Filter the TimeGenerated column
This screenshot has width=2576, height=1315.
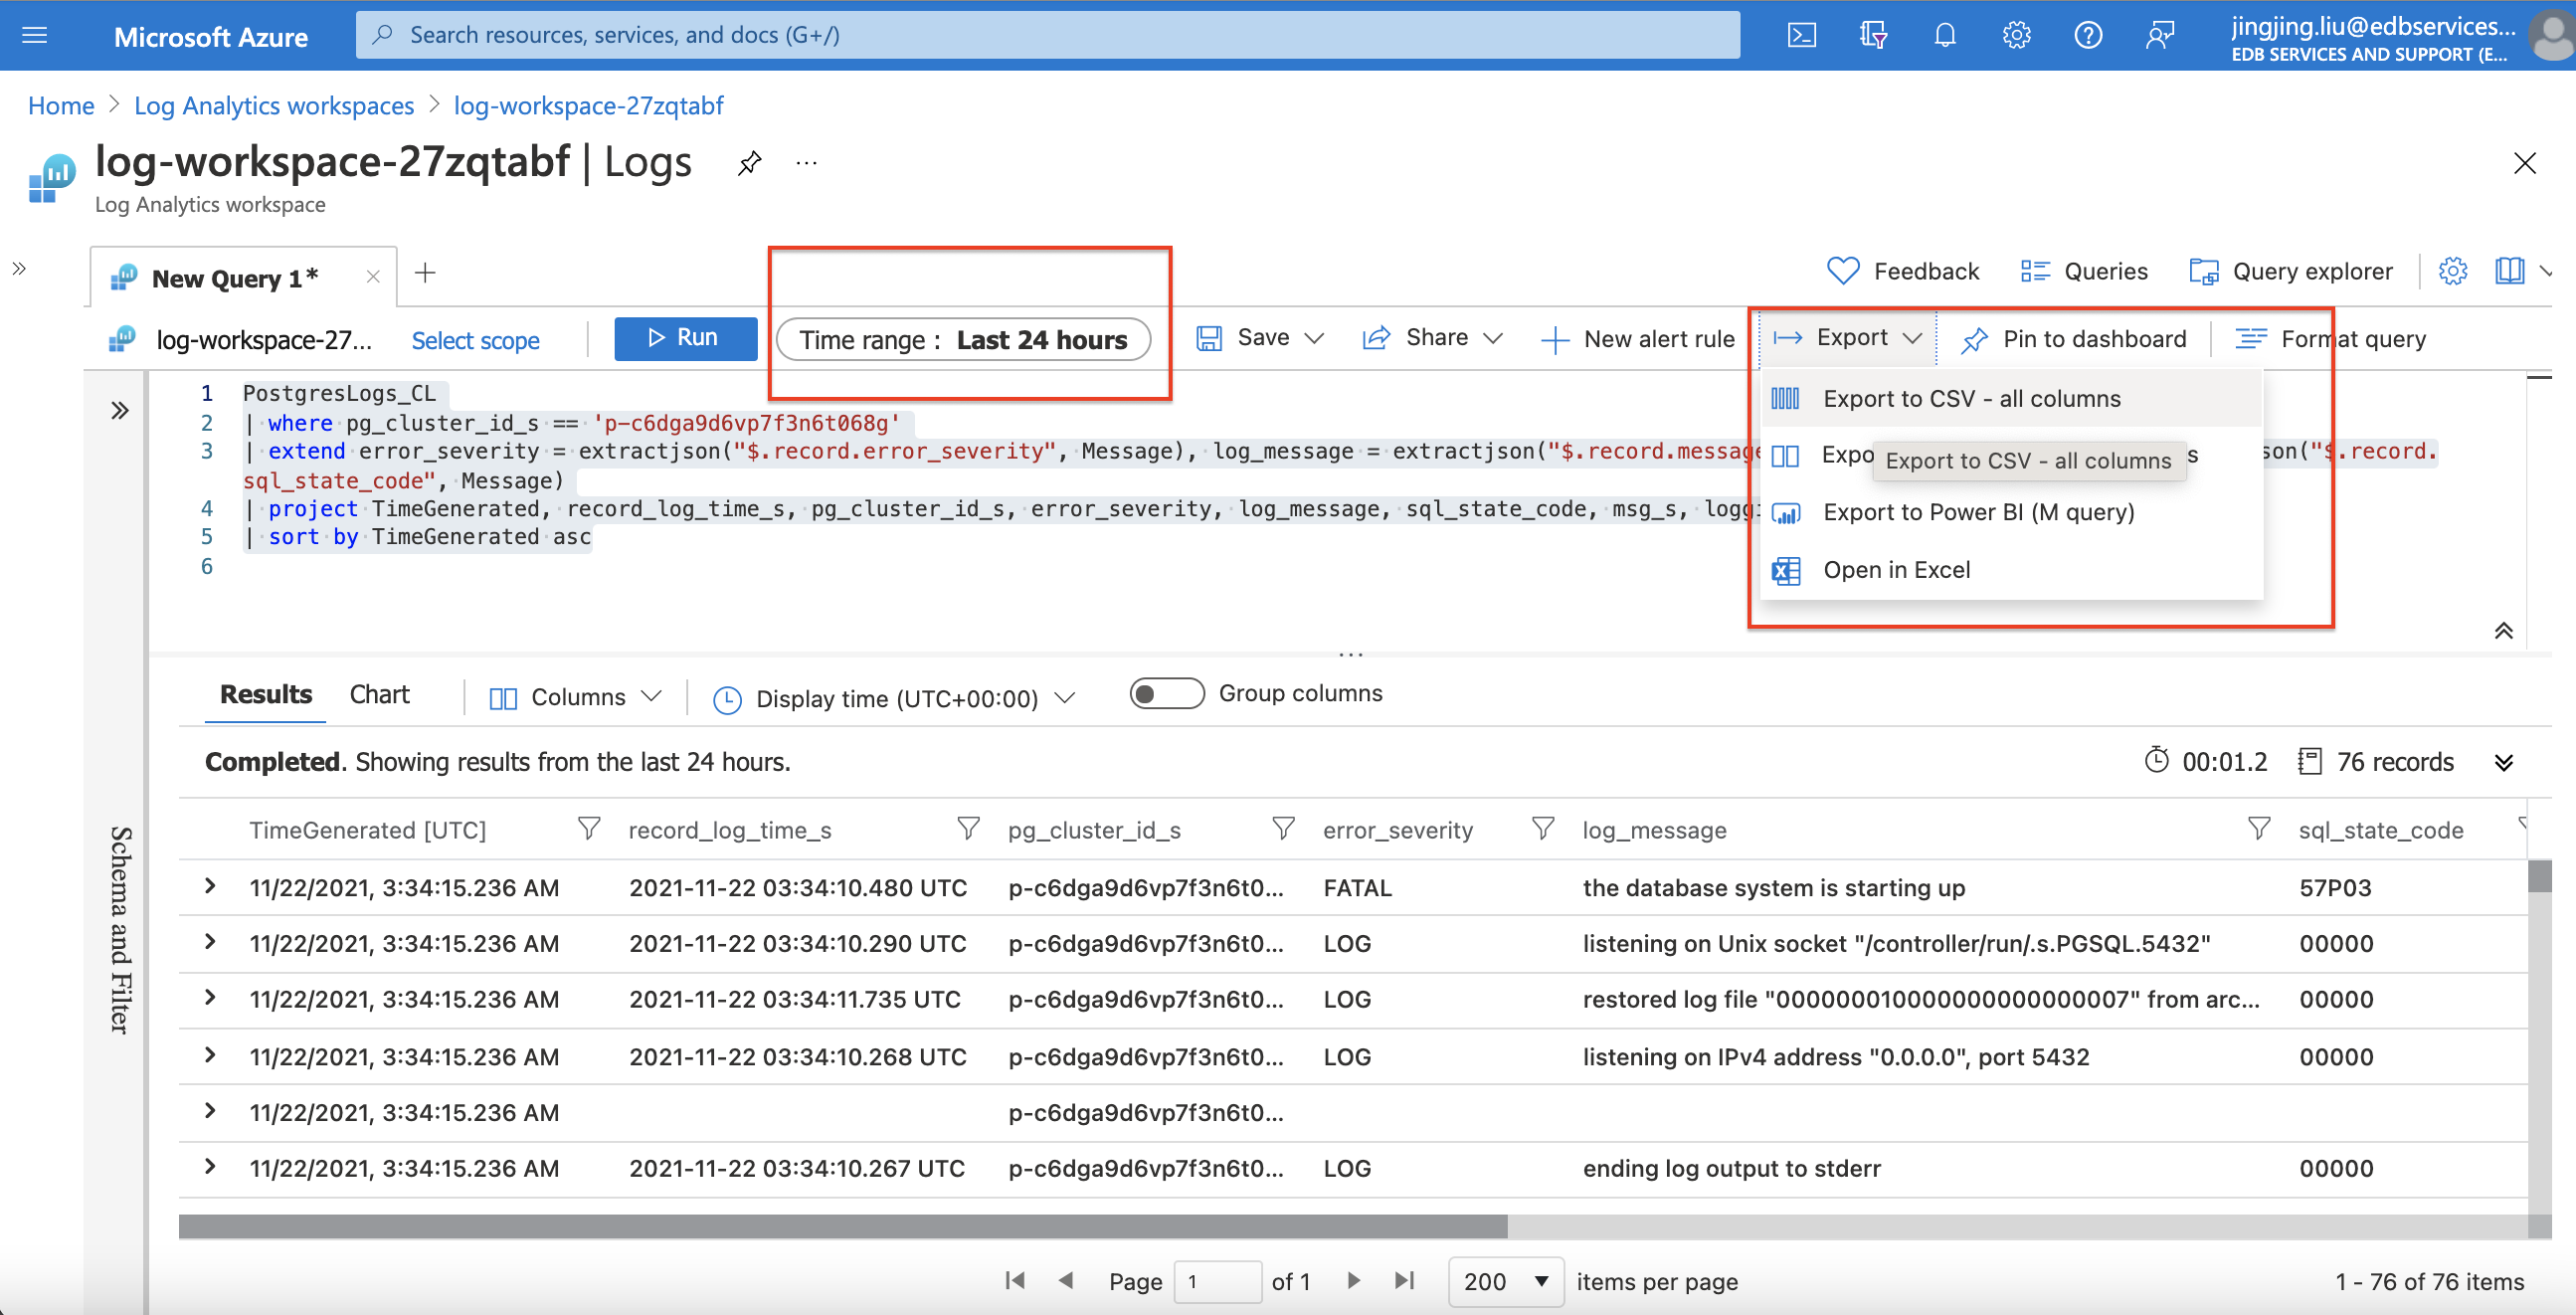click(589, 828)
